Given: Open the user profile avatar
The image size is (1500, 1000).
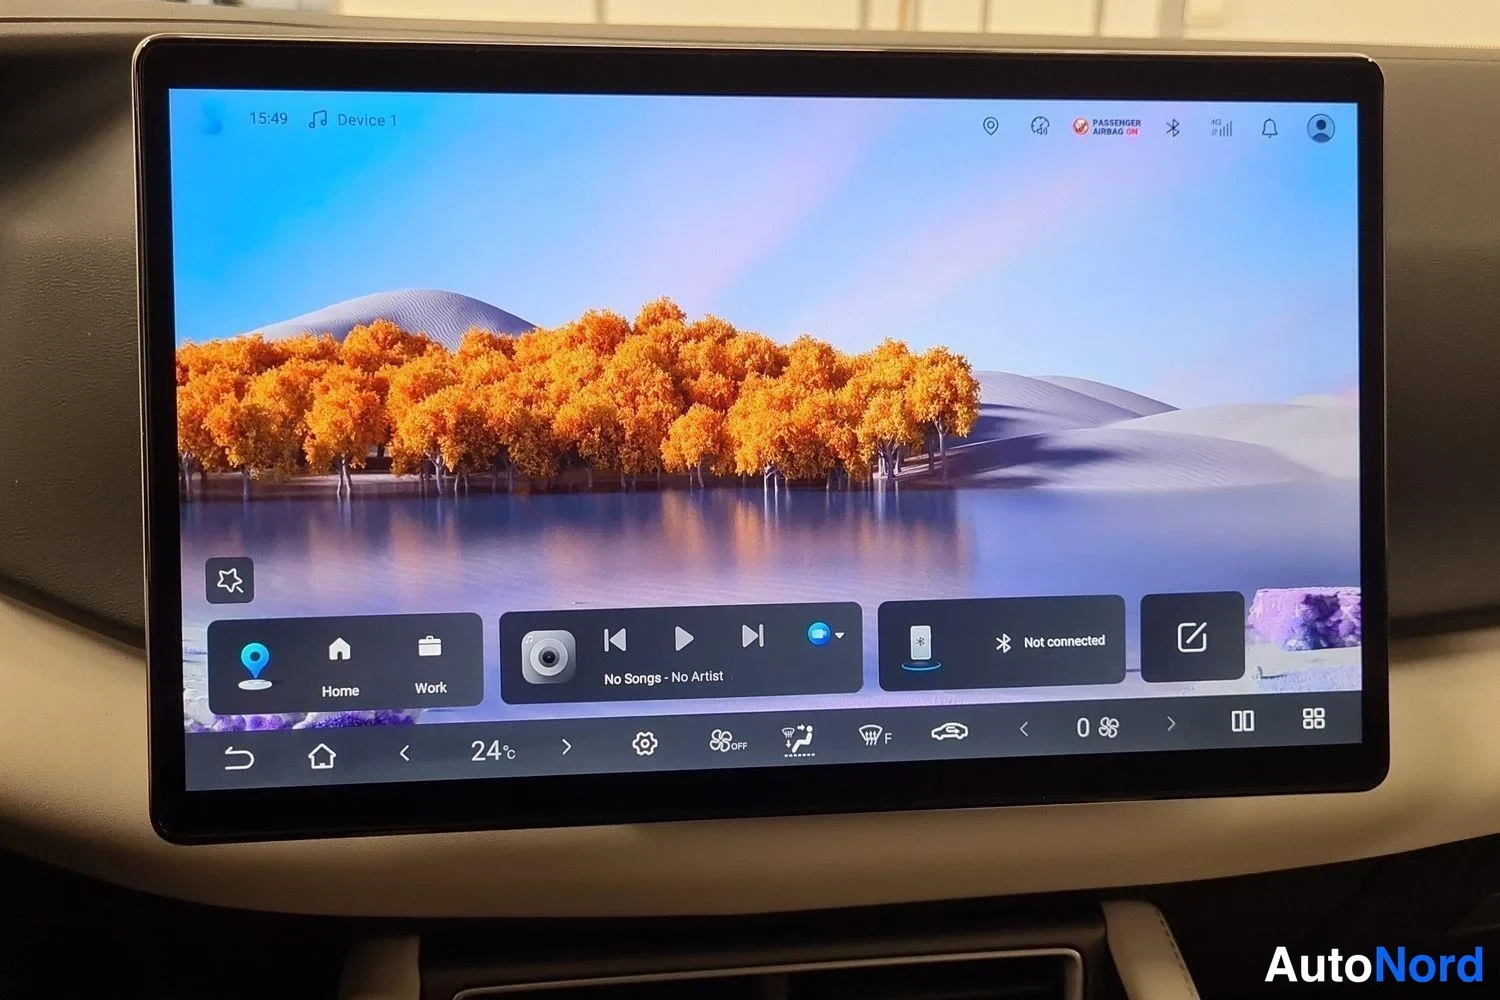Looking at the screenshot, I should click(x=1321, y=128).
